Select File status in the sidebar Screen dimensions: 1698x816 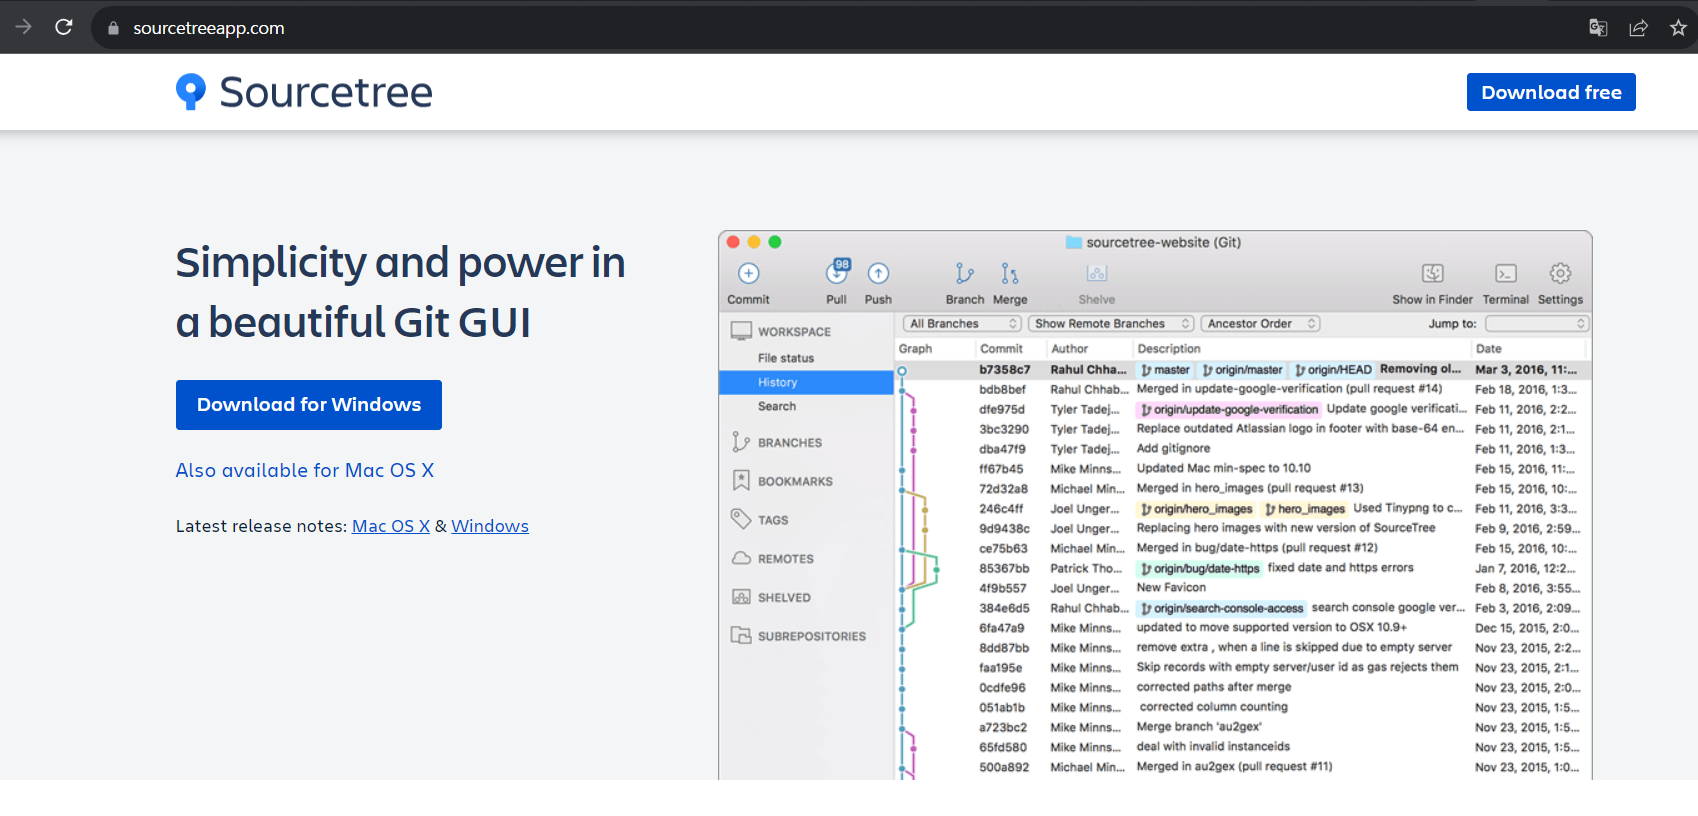pyautogui.click(x=786, y=358)
